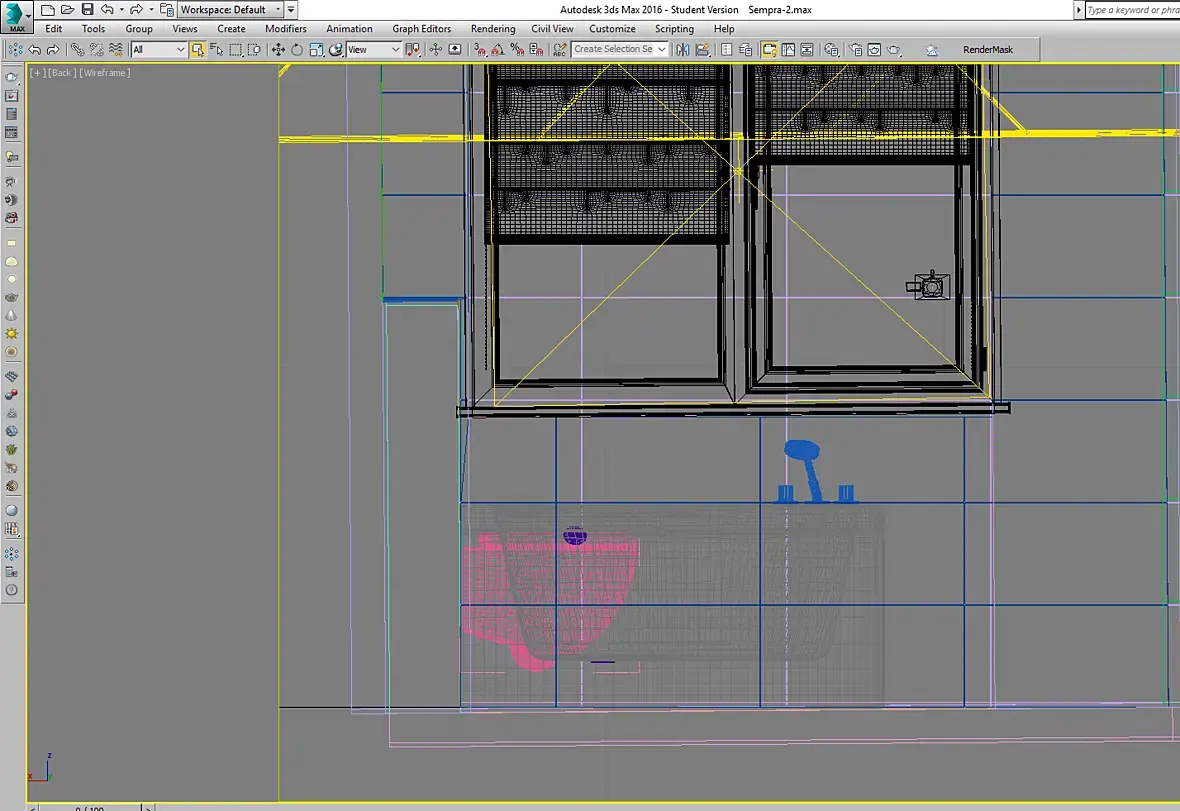Open the redo history dropdown arrow
Screen dimensions: 1180x811
click(151, 10)
